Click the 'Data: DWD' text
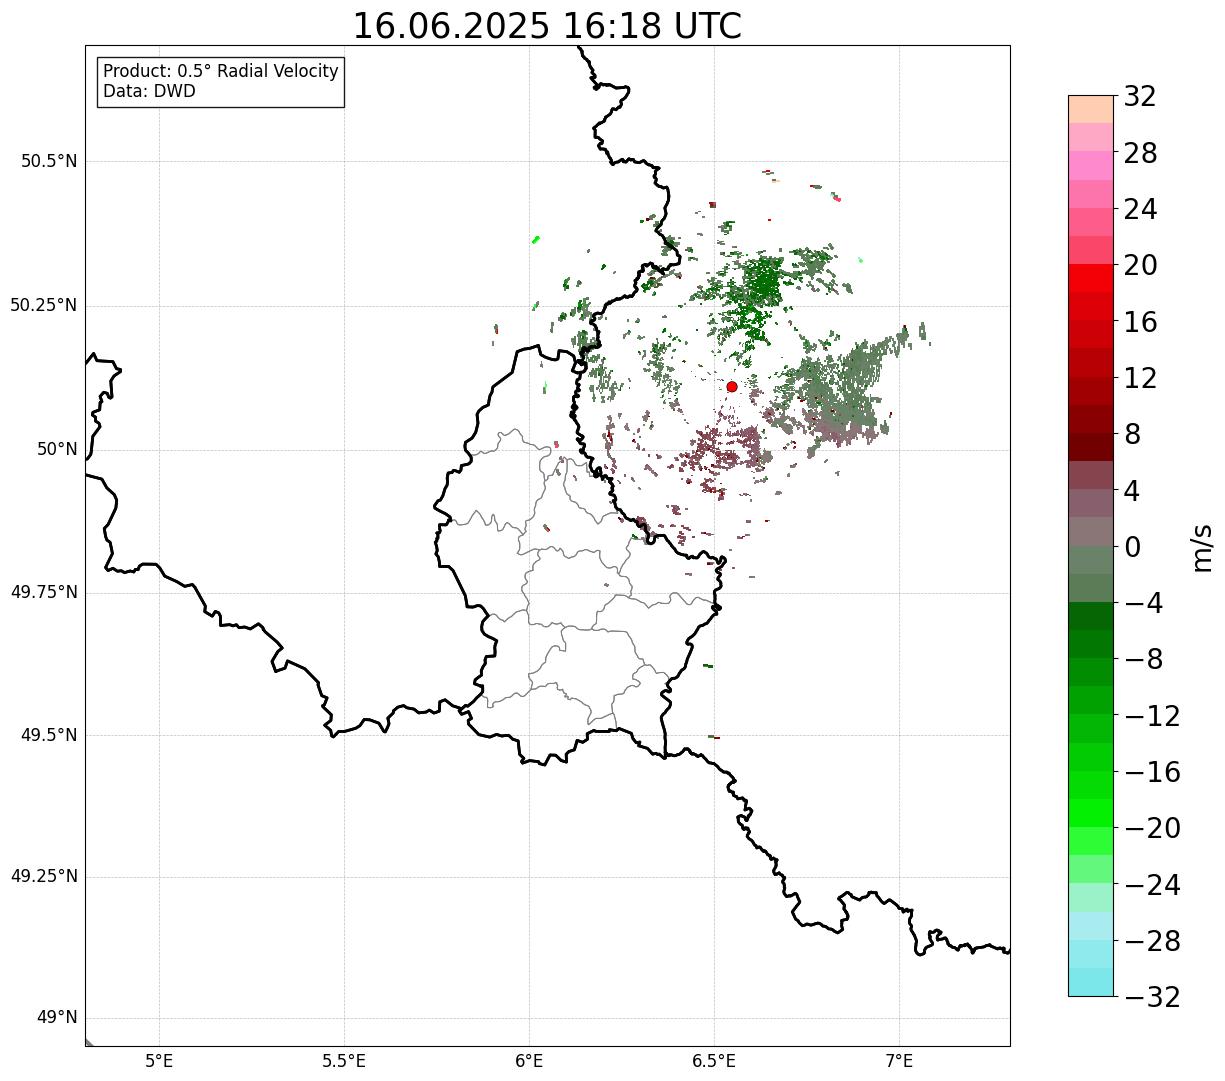Screen dimensions: 1225x1081 [x=149, y=92]
